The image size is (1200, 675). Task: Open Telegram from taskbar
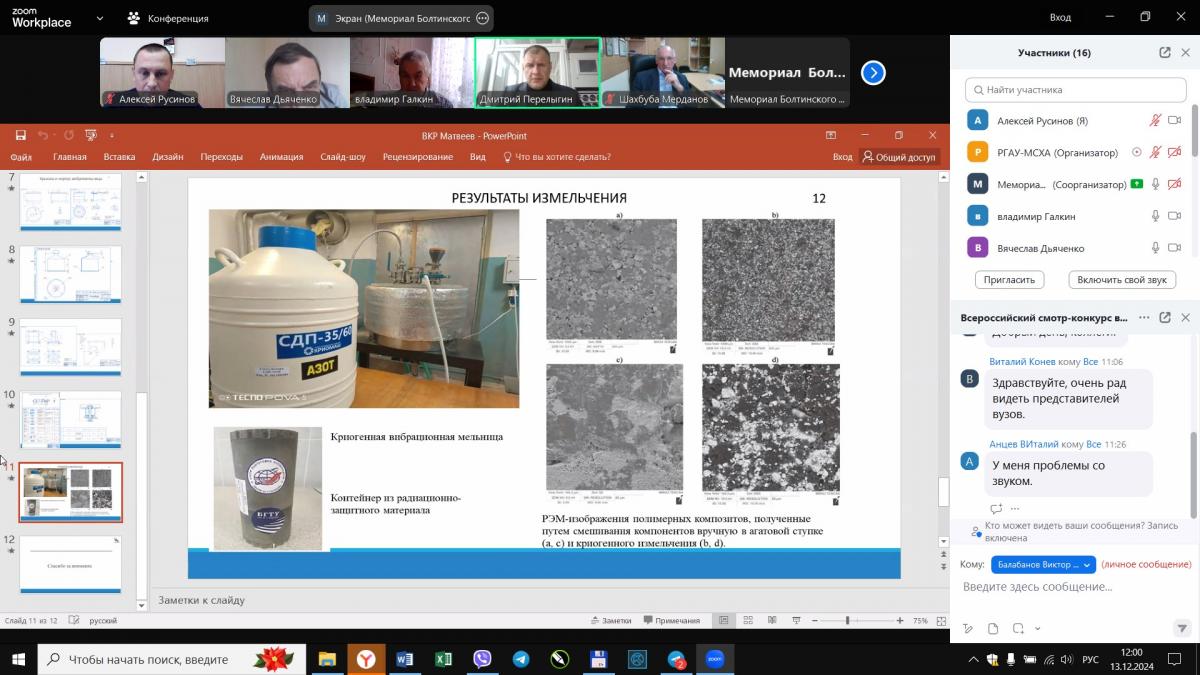coord(521,659)
